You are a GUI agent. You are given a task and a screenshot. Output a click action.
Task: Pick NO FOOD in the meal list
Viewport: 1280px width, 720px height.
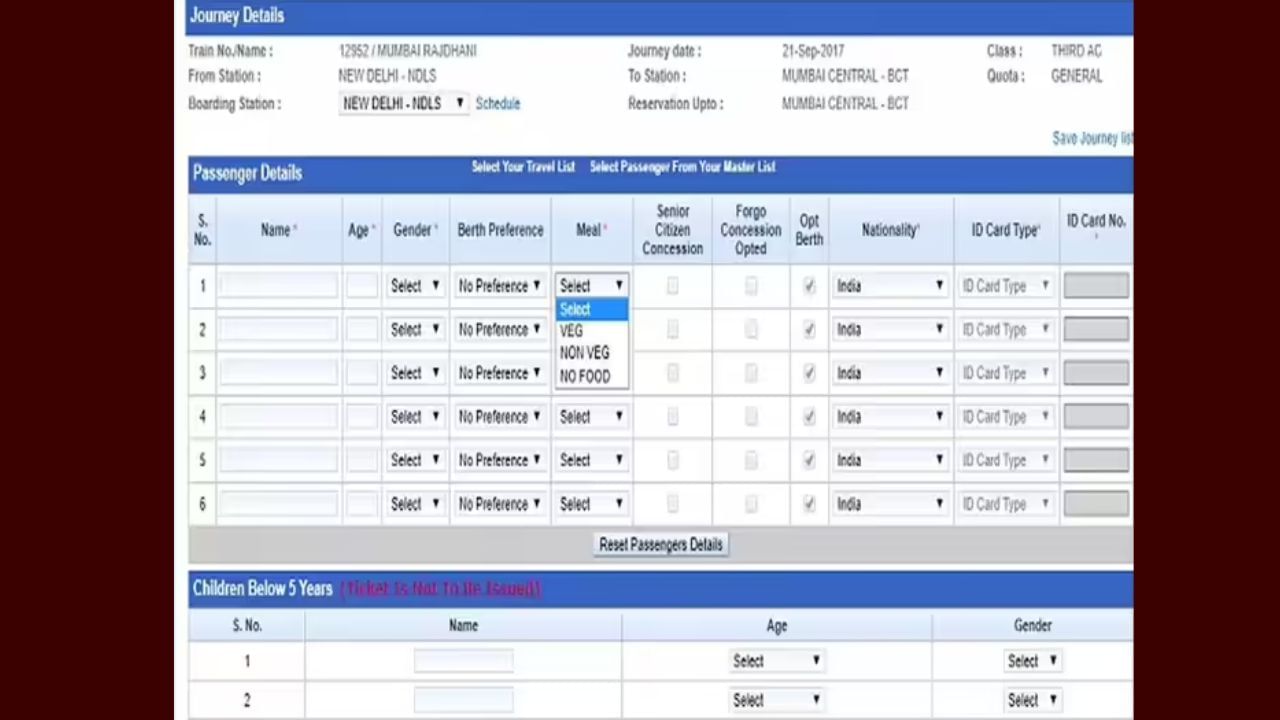[585, 376]
